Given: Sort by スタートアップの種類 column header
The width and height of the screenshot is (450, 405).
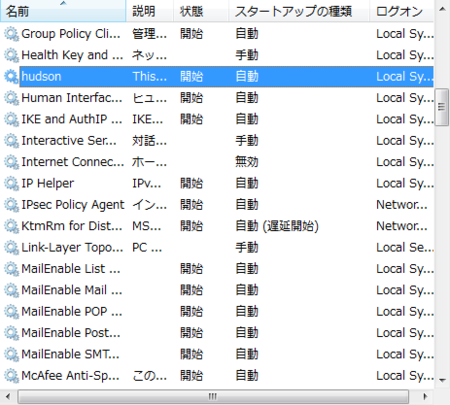Looking at the screenshot, I should 299,11.
